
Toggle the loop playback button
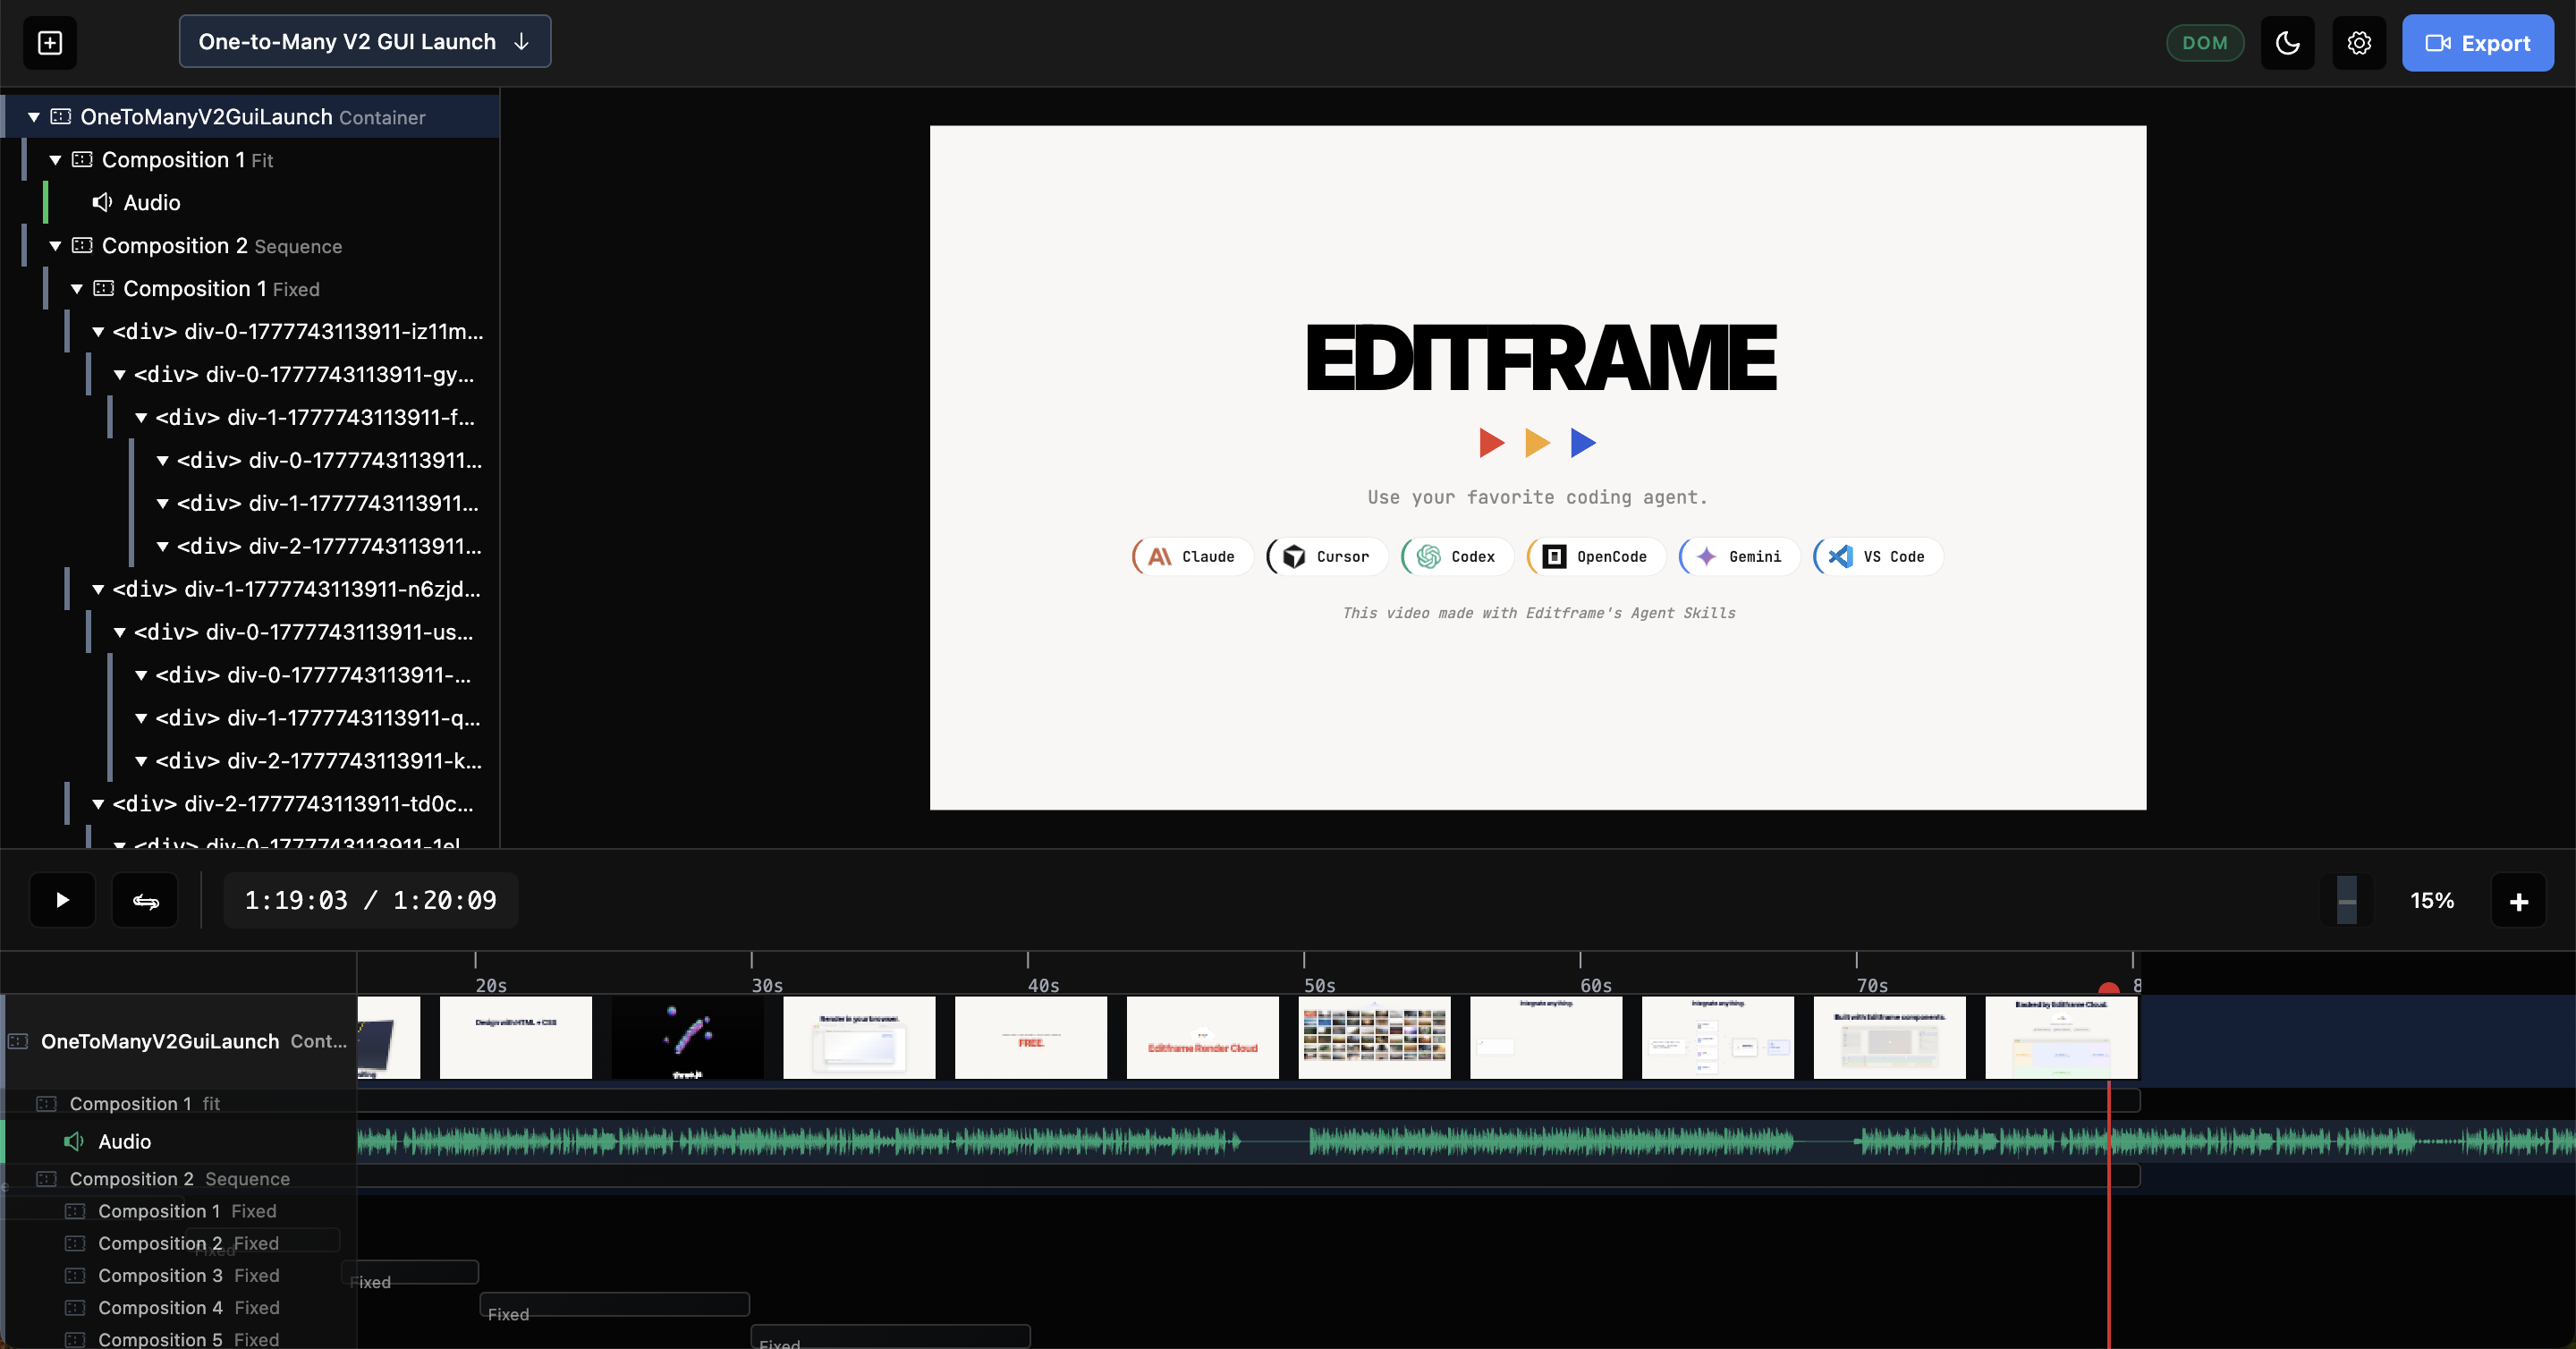145,900
